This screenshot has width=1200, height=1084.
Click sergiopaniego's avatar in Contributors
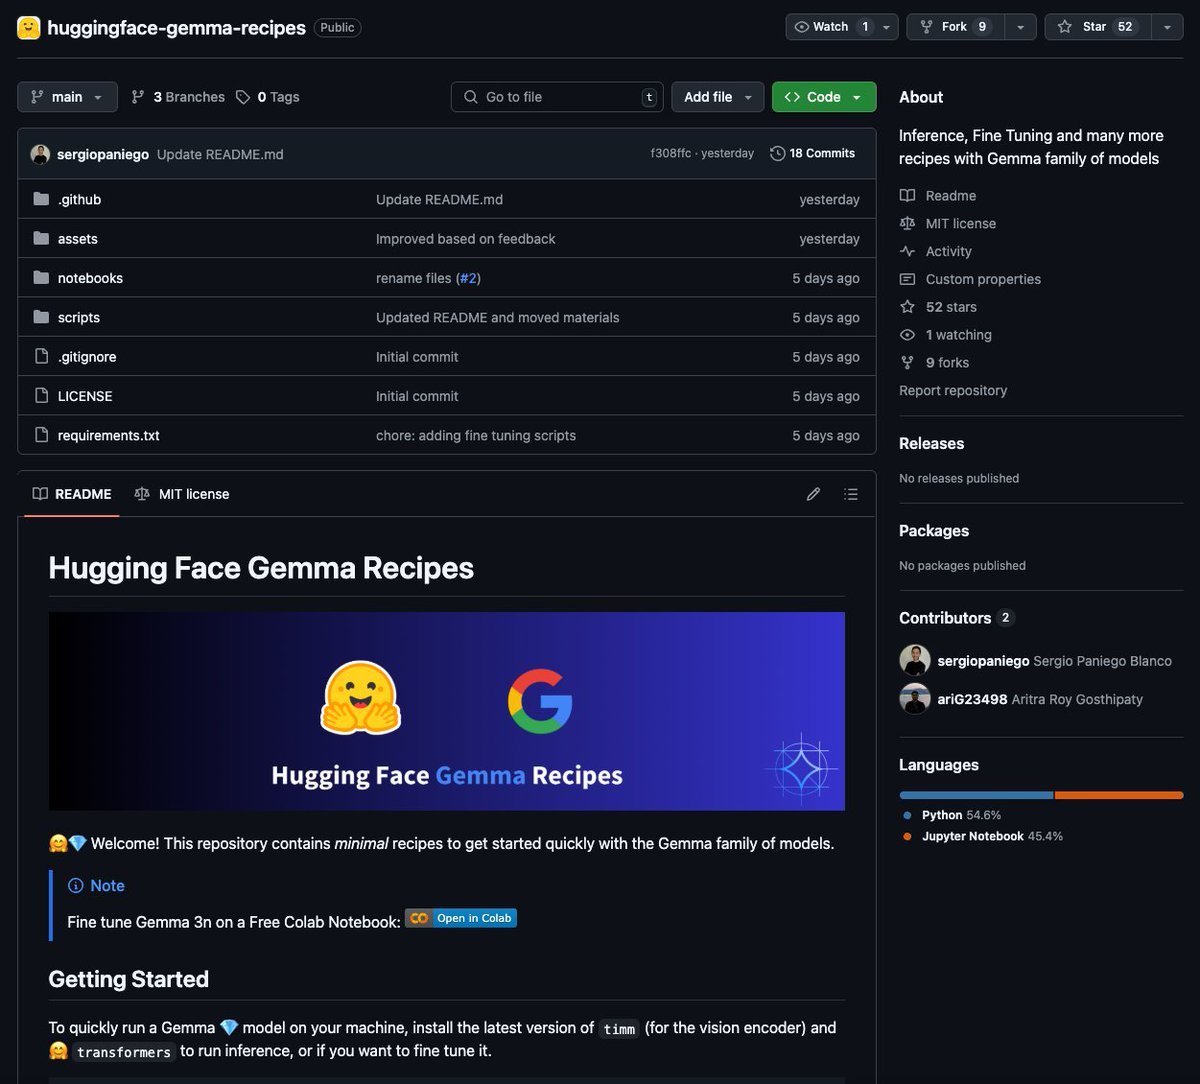[x=915, y=660]
